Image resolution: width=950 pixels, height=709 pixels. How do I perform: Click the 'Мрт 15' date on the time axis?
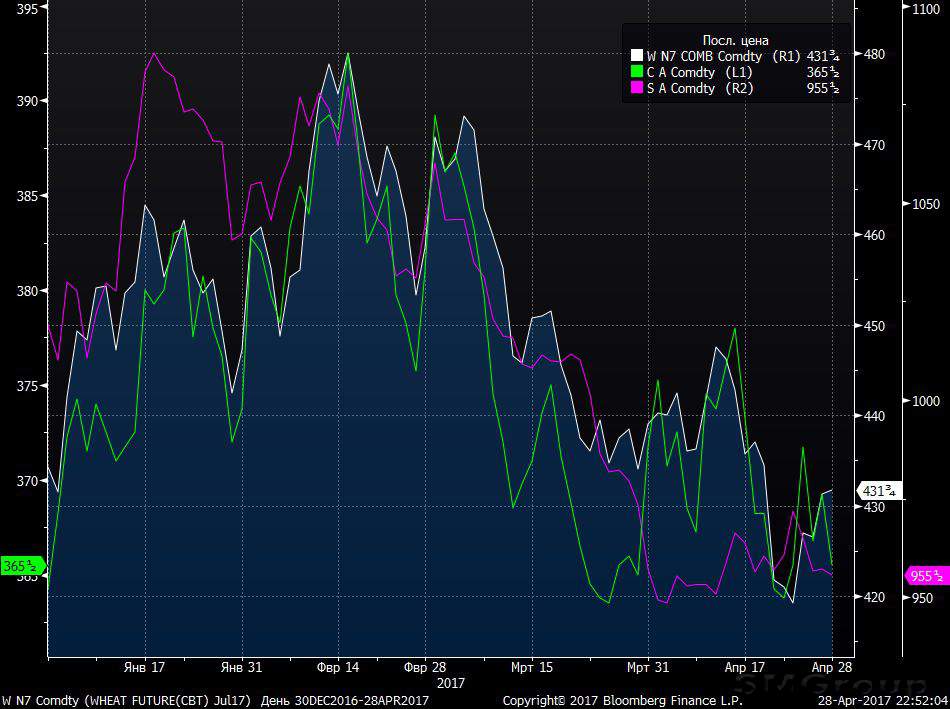pos(531,667)
